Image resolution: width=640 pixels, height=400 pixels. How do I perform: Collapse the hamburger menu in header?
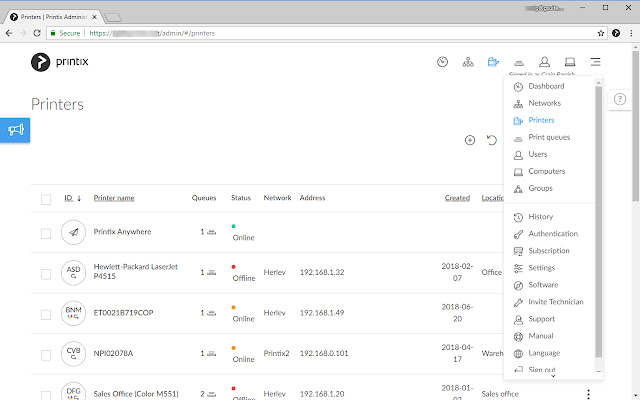596,62
